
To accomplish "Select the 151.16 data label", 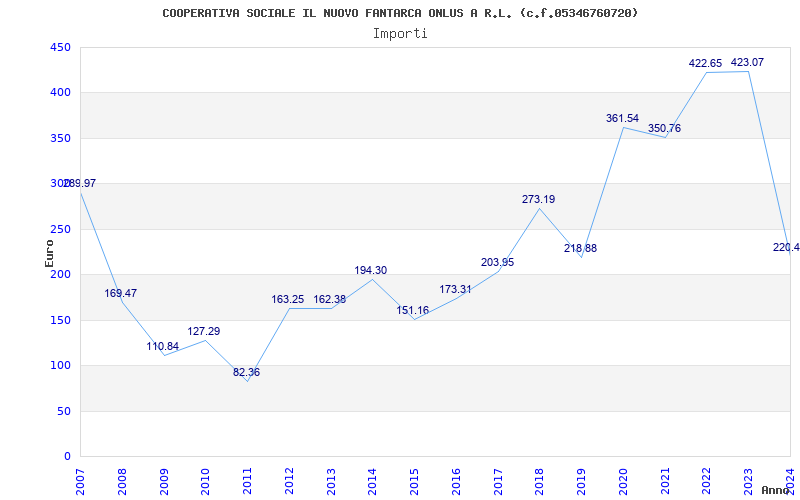I will 413,310.
